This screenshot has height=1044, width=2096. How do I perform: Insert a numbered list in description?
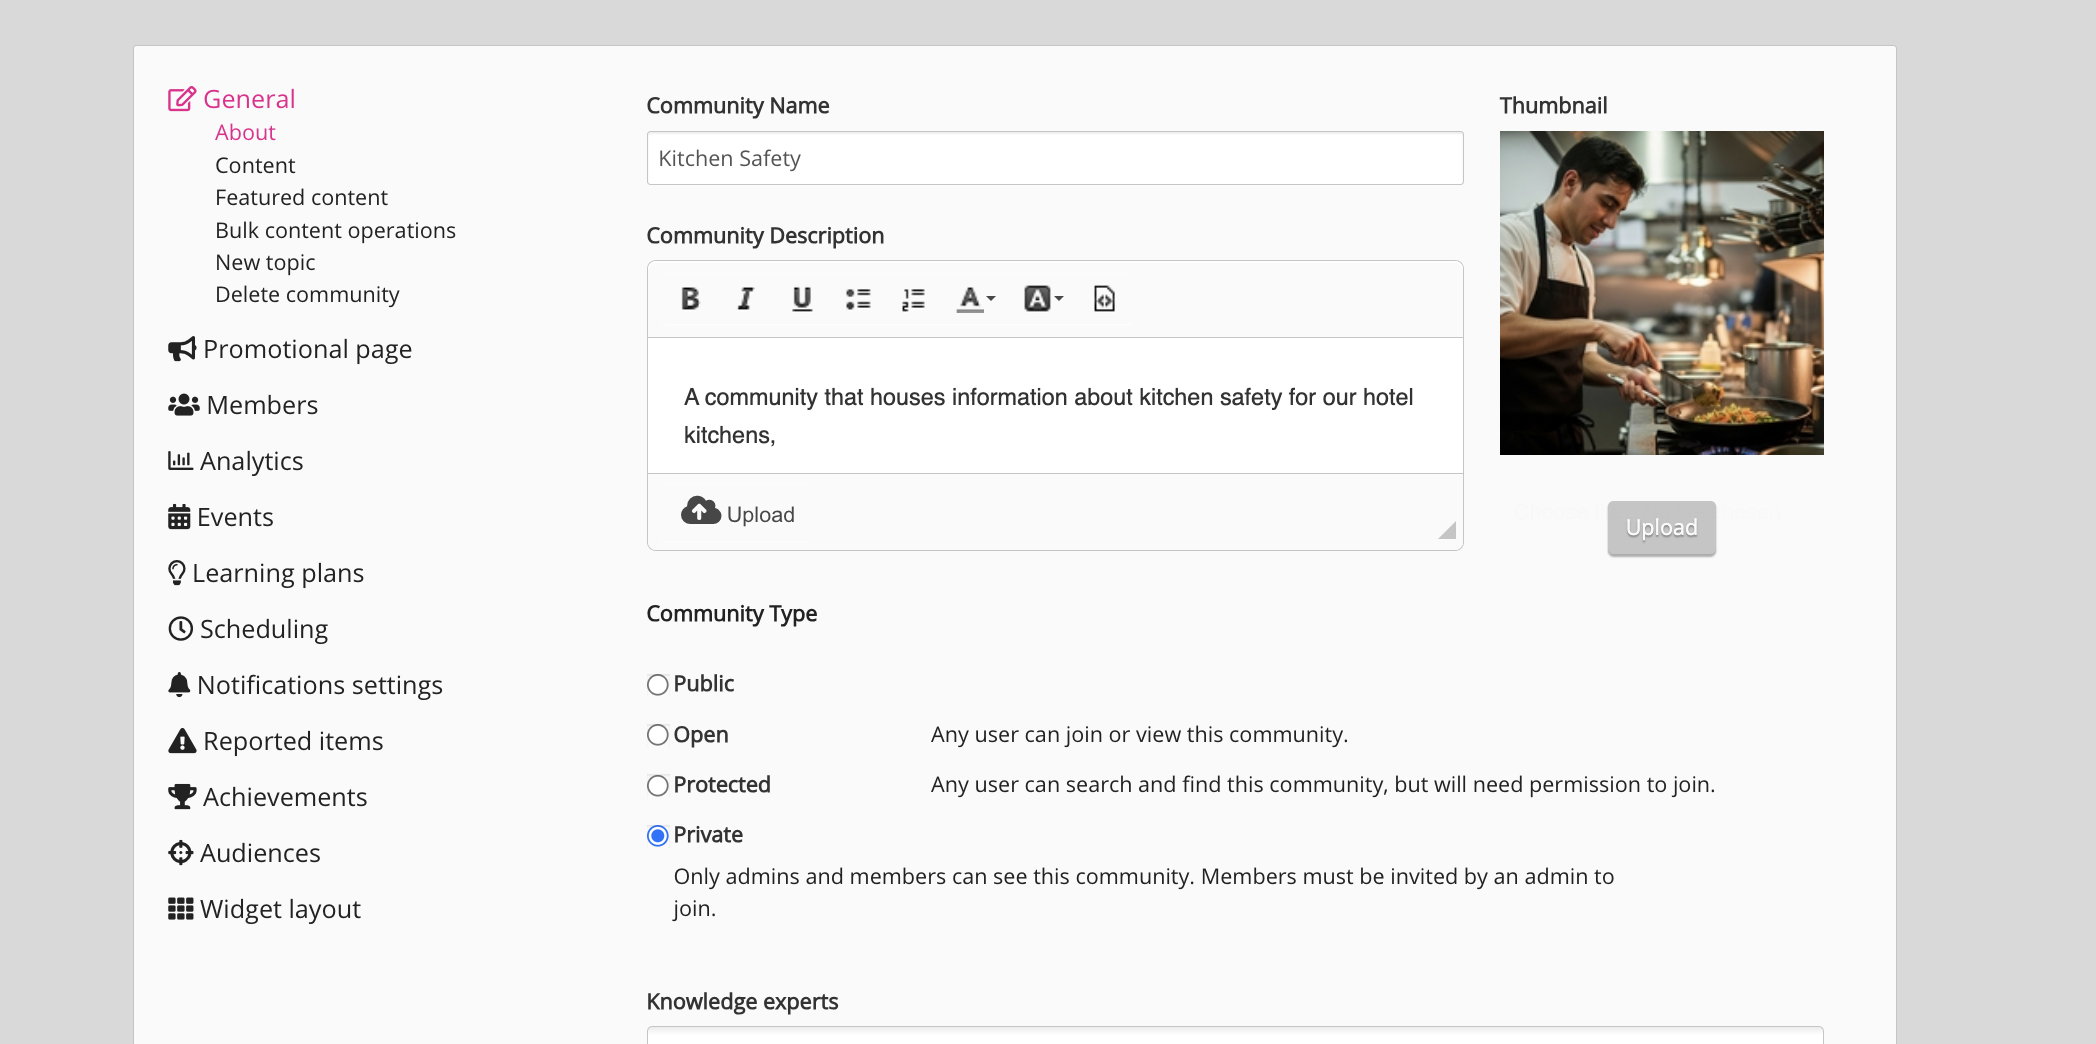tap(913, 299)
